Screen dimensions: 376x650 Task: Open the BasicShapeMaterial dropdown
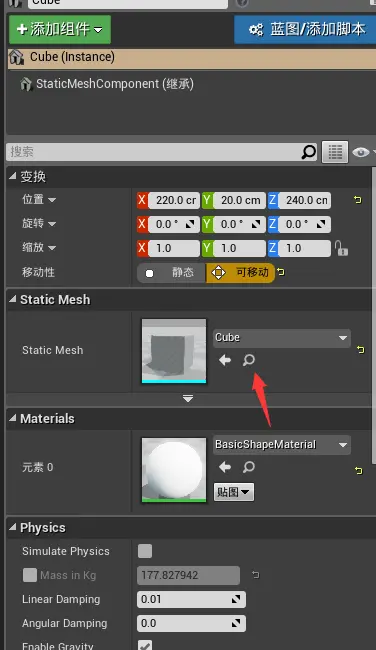point(281,445)
